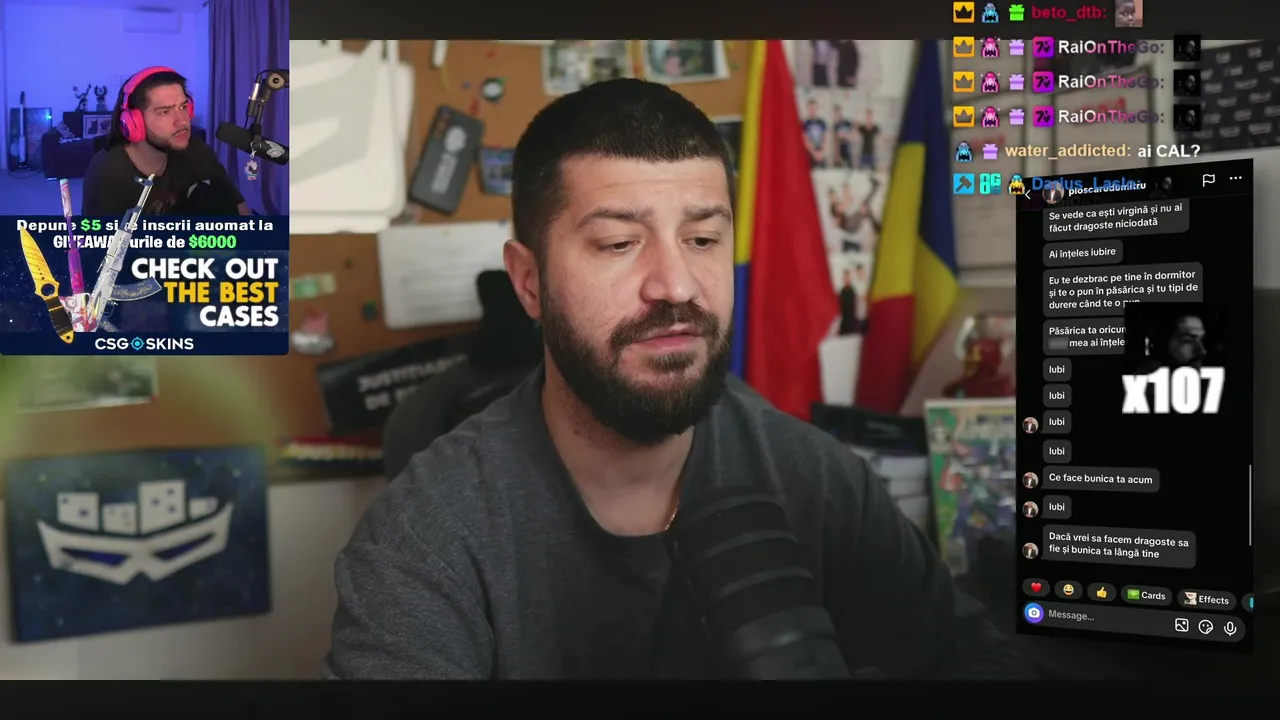
Task: Open the Cards button in chat
Action: click(x=1145, y=595)
